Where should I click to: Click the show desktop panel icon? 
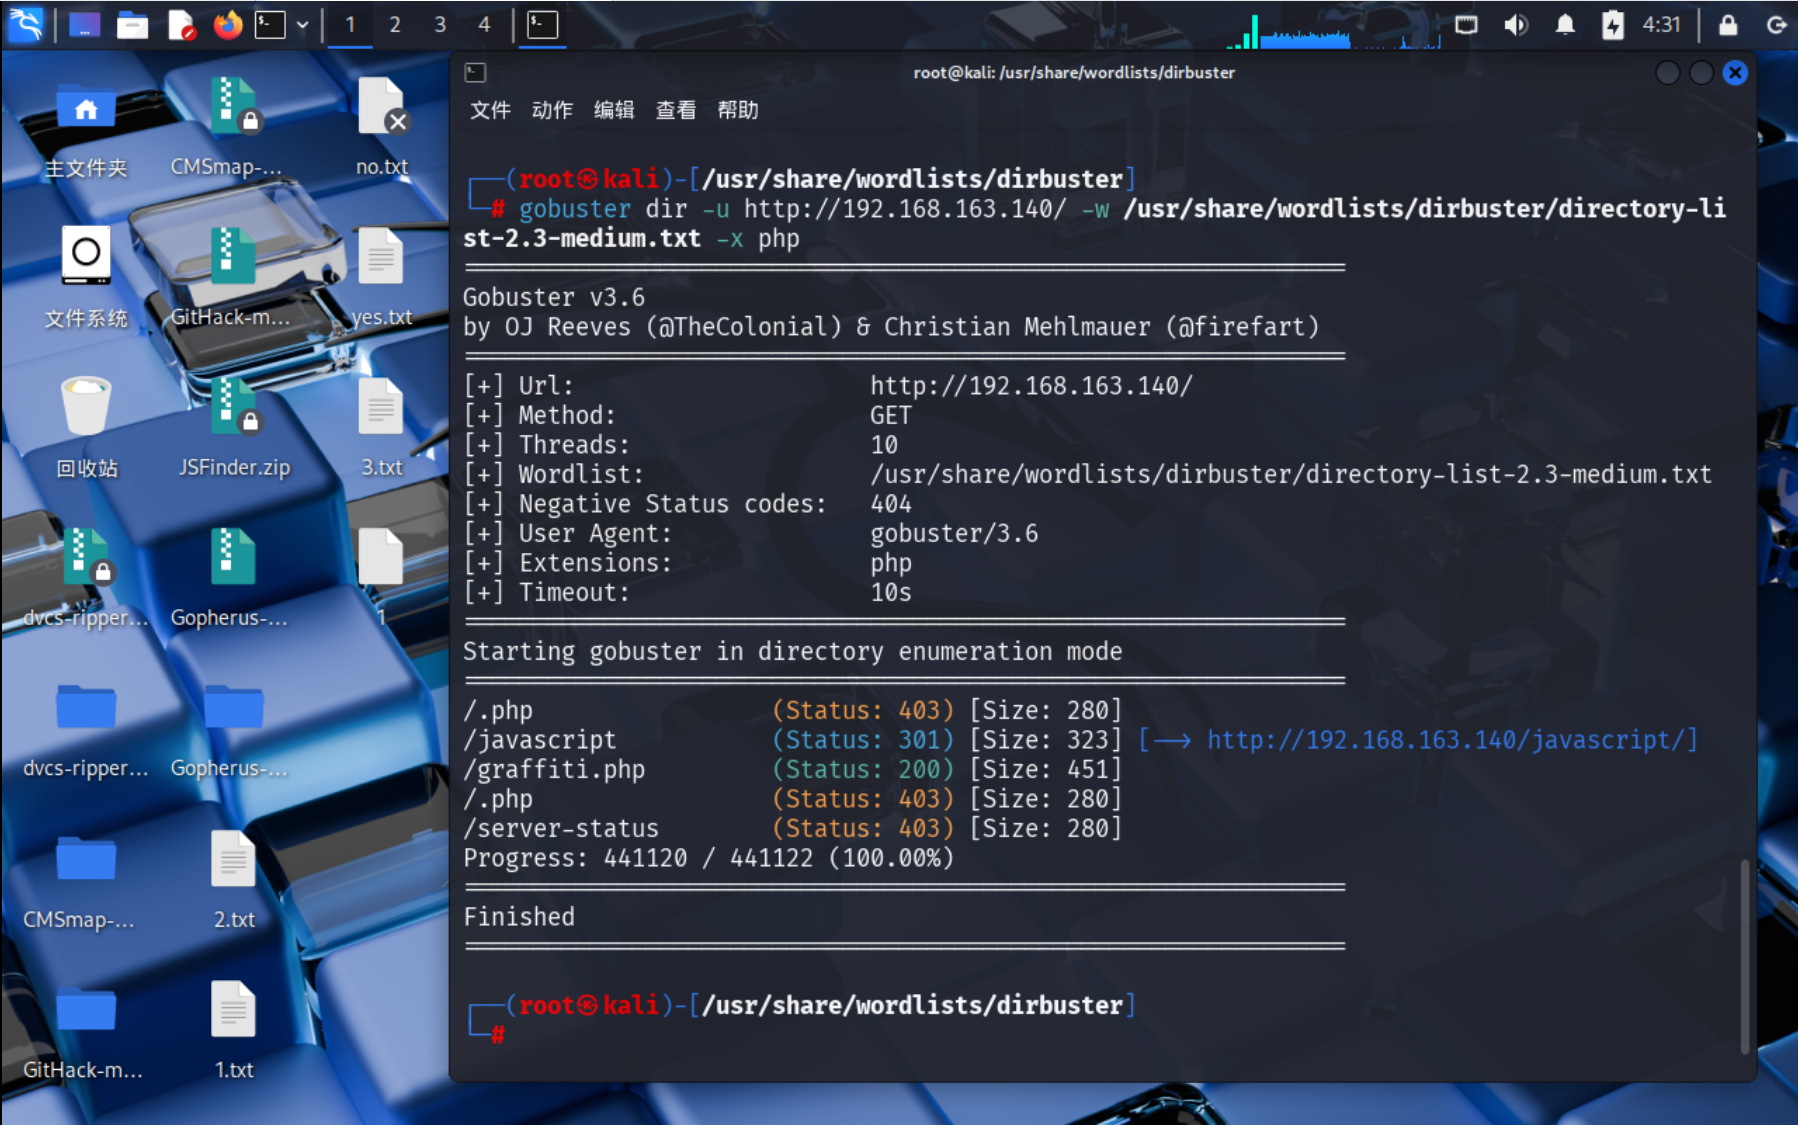pyautogui.click(x=85, y=25)
